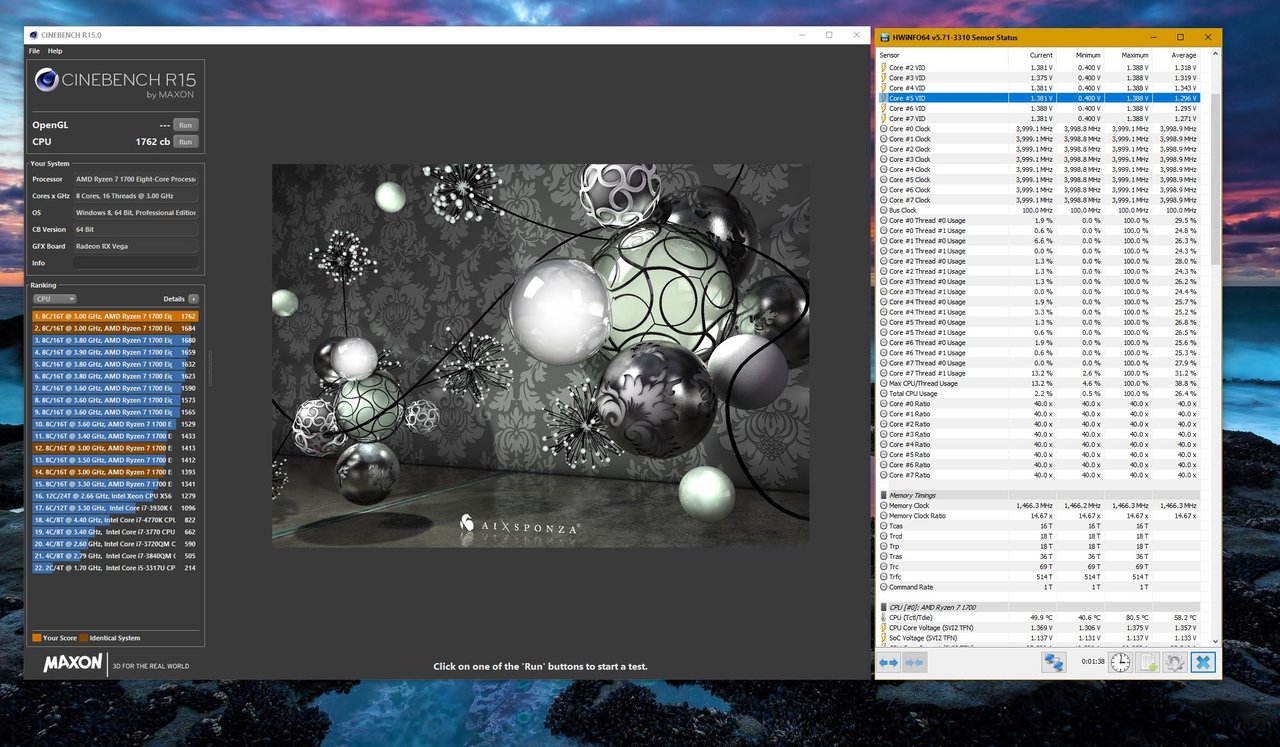Viewport: 1280px width, 747px height.
Task: Reset HWiNFO sensor timer clock icon
Action: tap(1120, 662)
